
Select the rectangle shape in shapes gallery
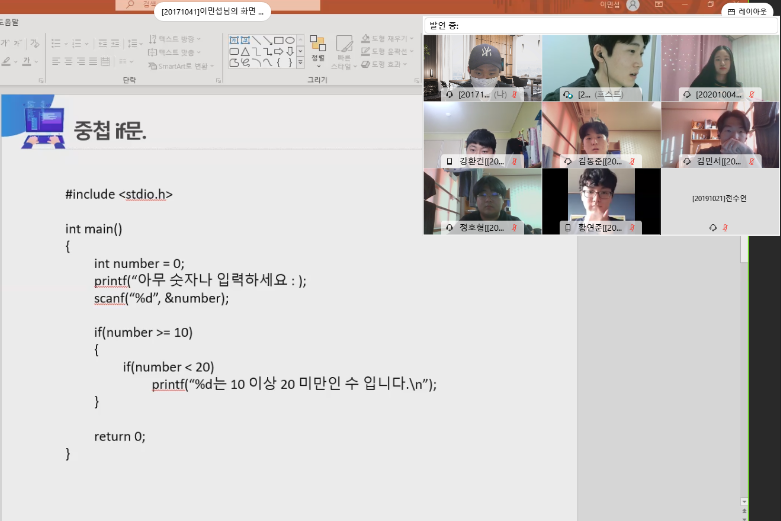(x=278, y=39)
